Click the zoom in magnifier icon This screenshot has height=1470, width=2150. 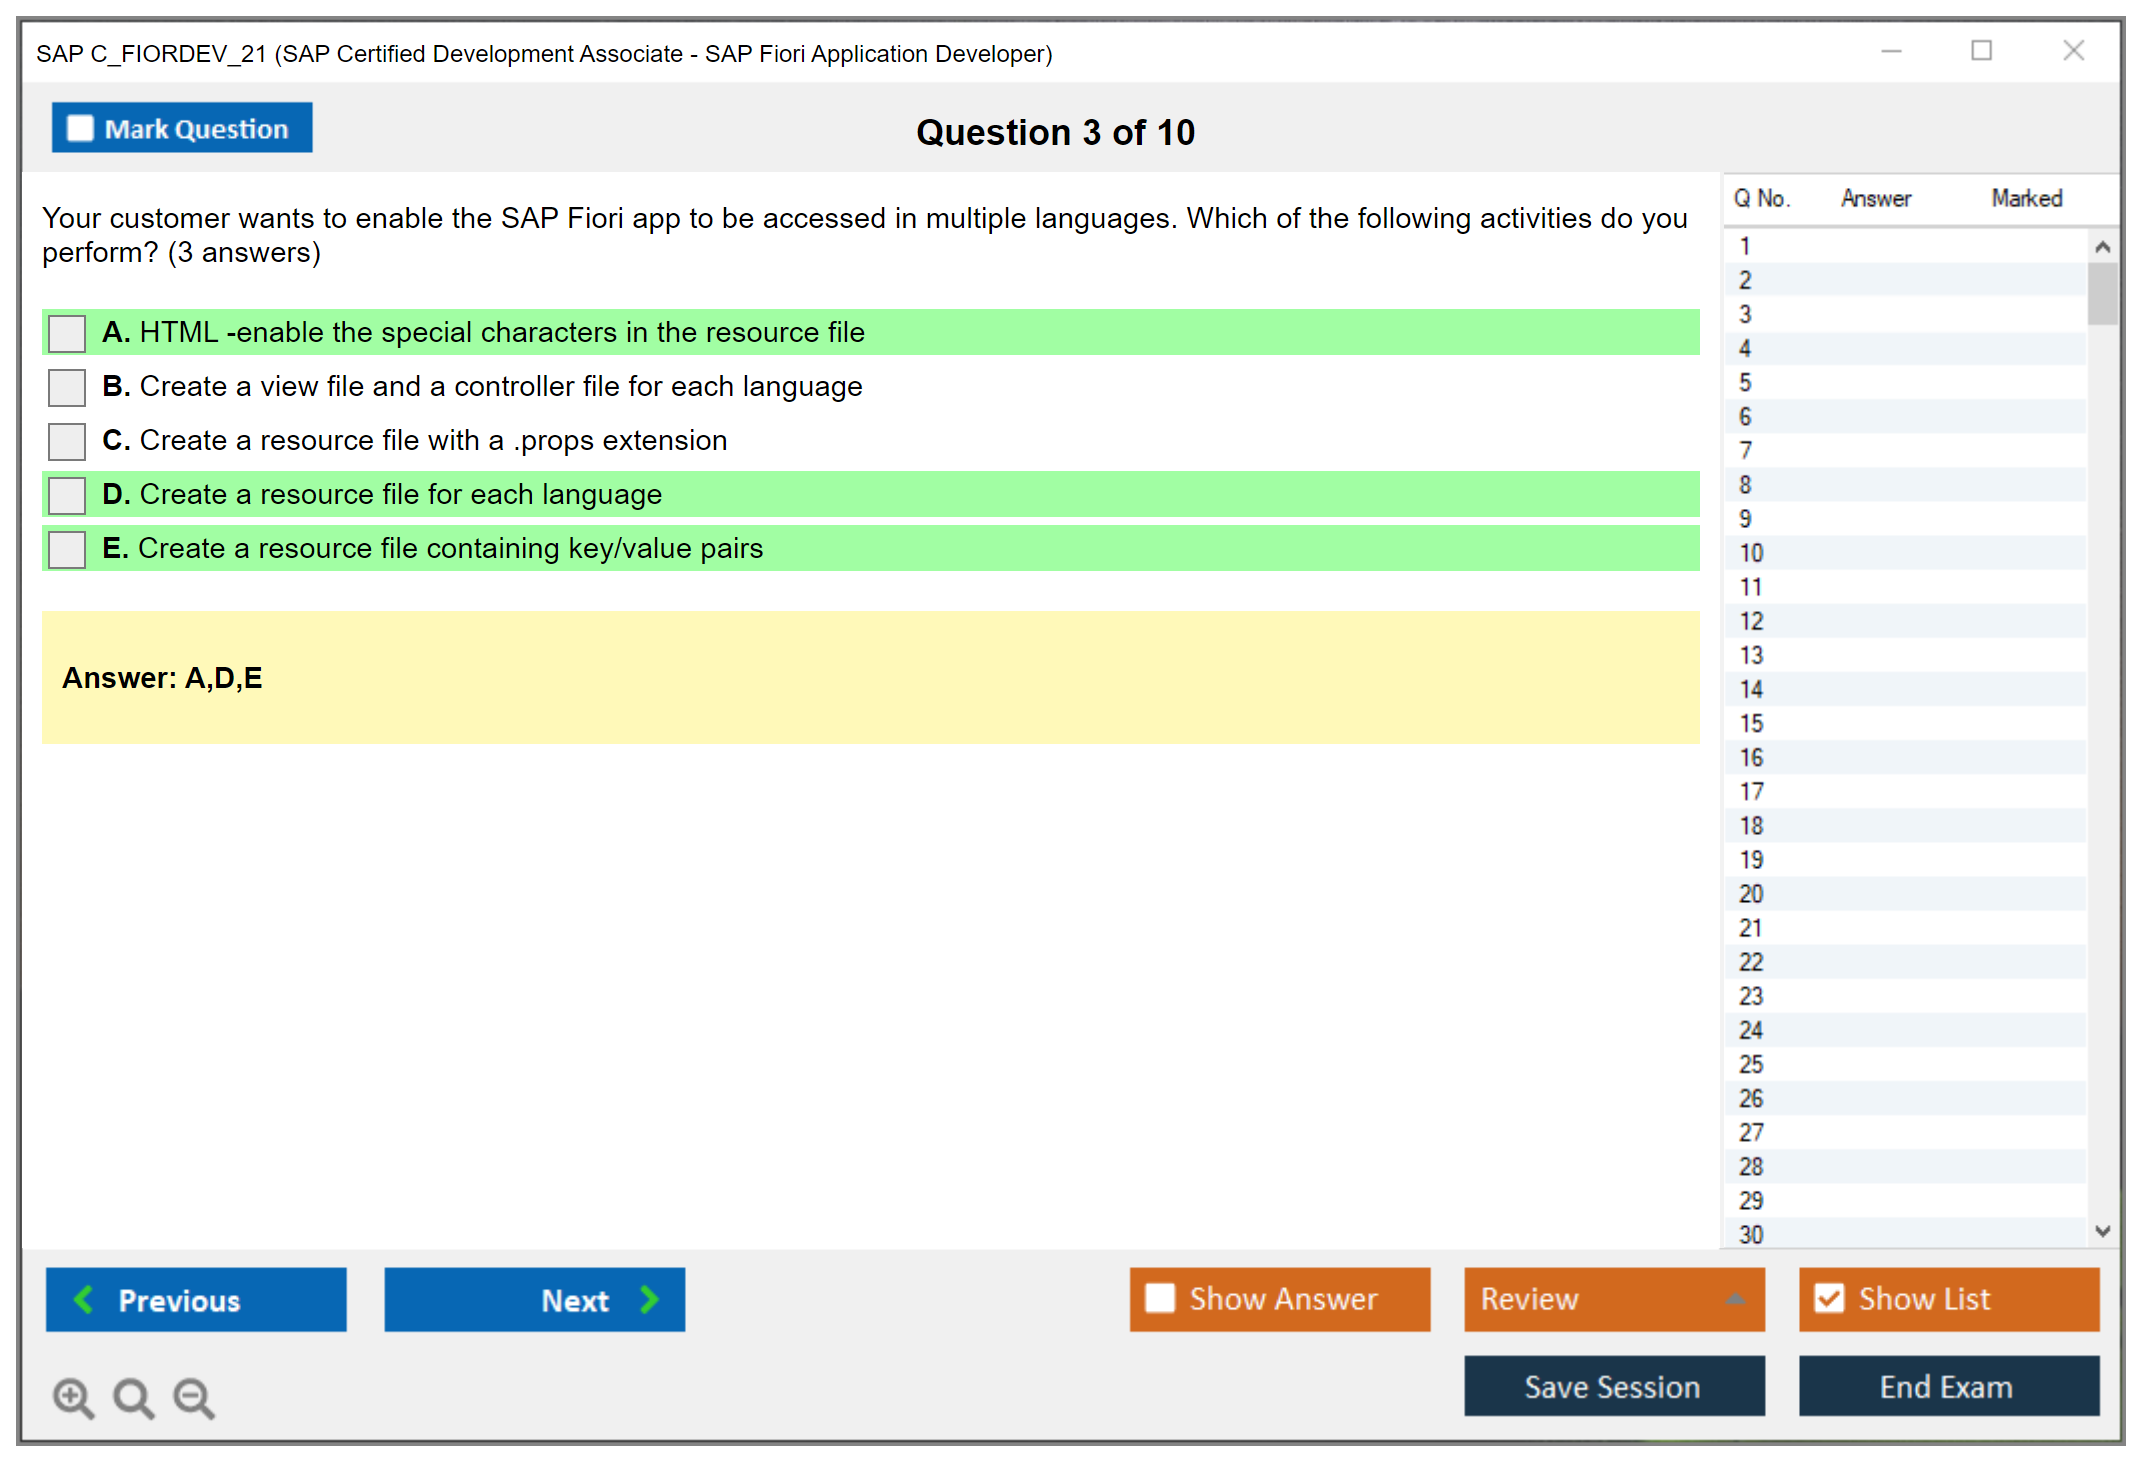[x=73, y=1397]
